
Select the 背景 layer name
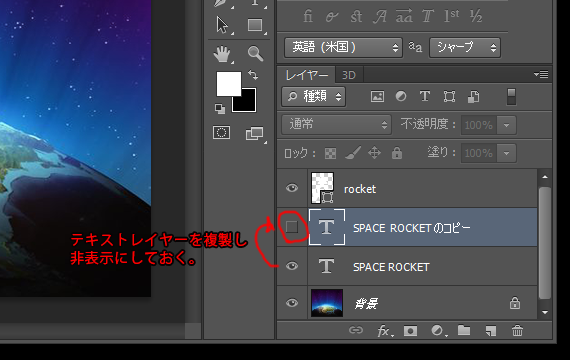pos(366,303)
